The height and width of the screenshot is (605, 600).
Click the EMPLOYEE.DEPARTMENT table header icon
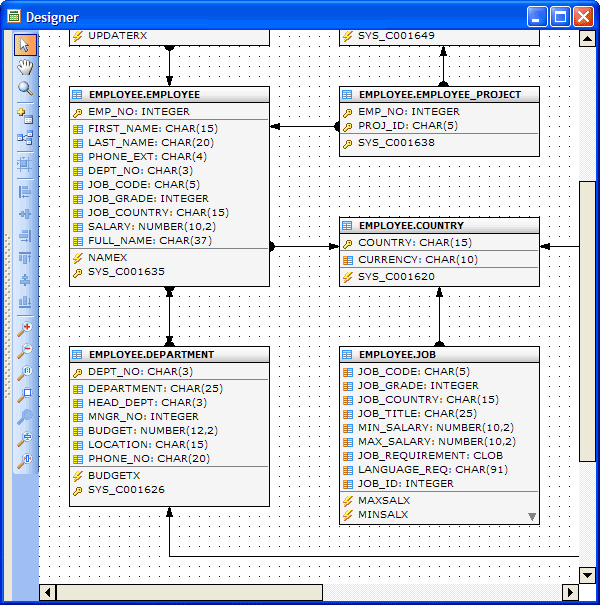[77, 354]
